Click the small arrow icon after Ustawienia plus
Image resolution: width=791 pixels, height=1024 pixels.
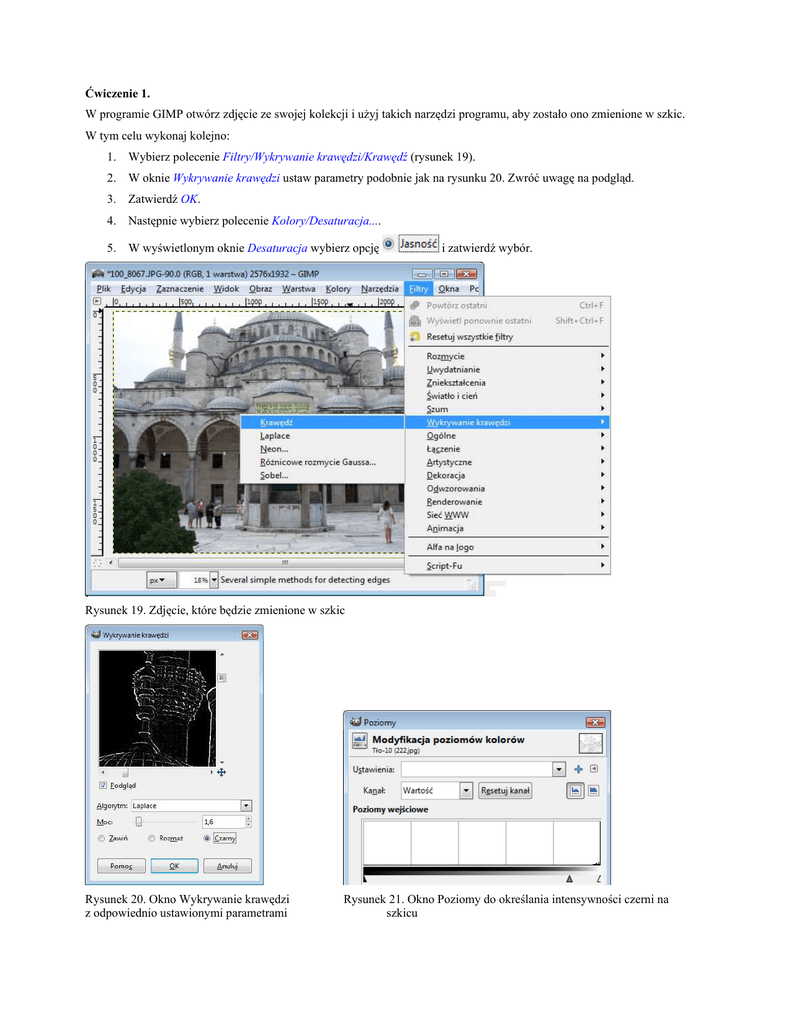594,769
